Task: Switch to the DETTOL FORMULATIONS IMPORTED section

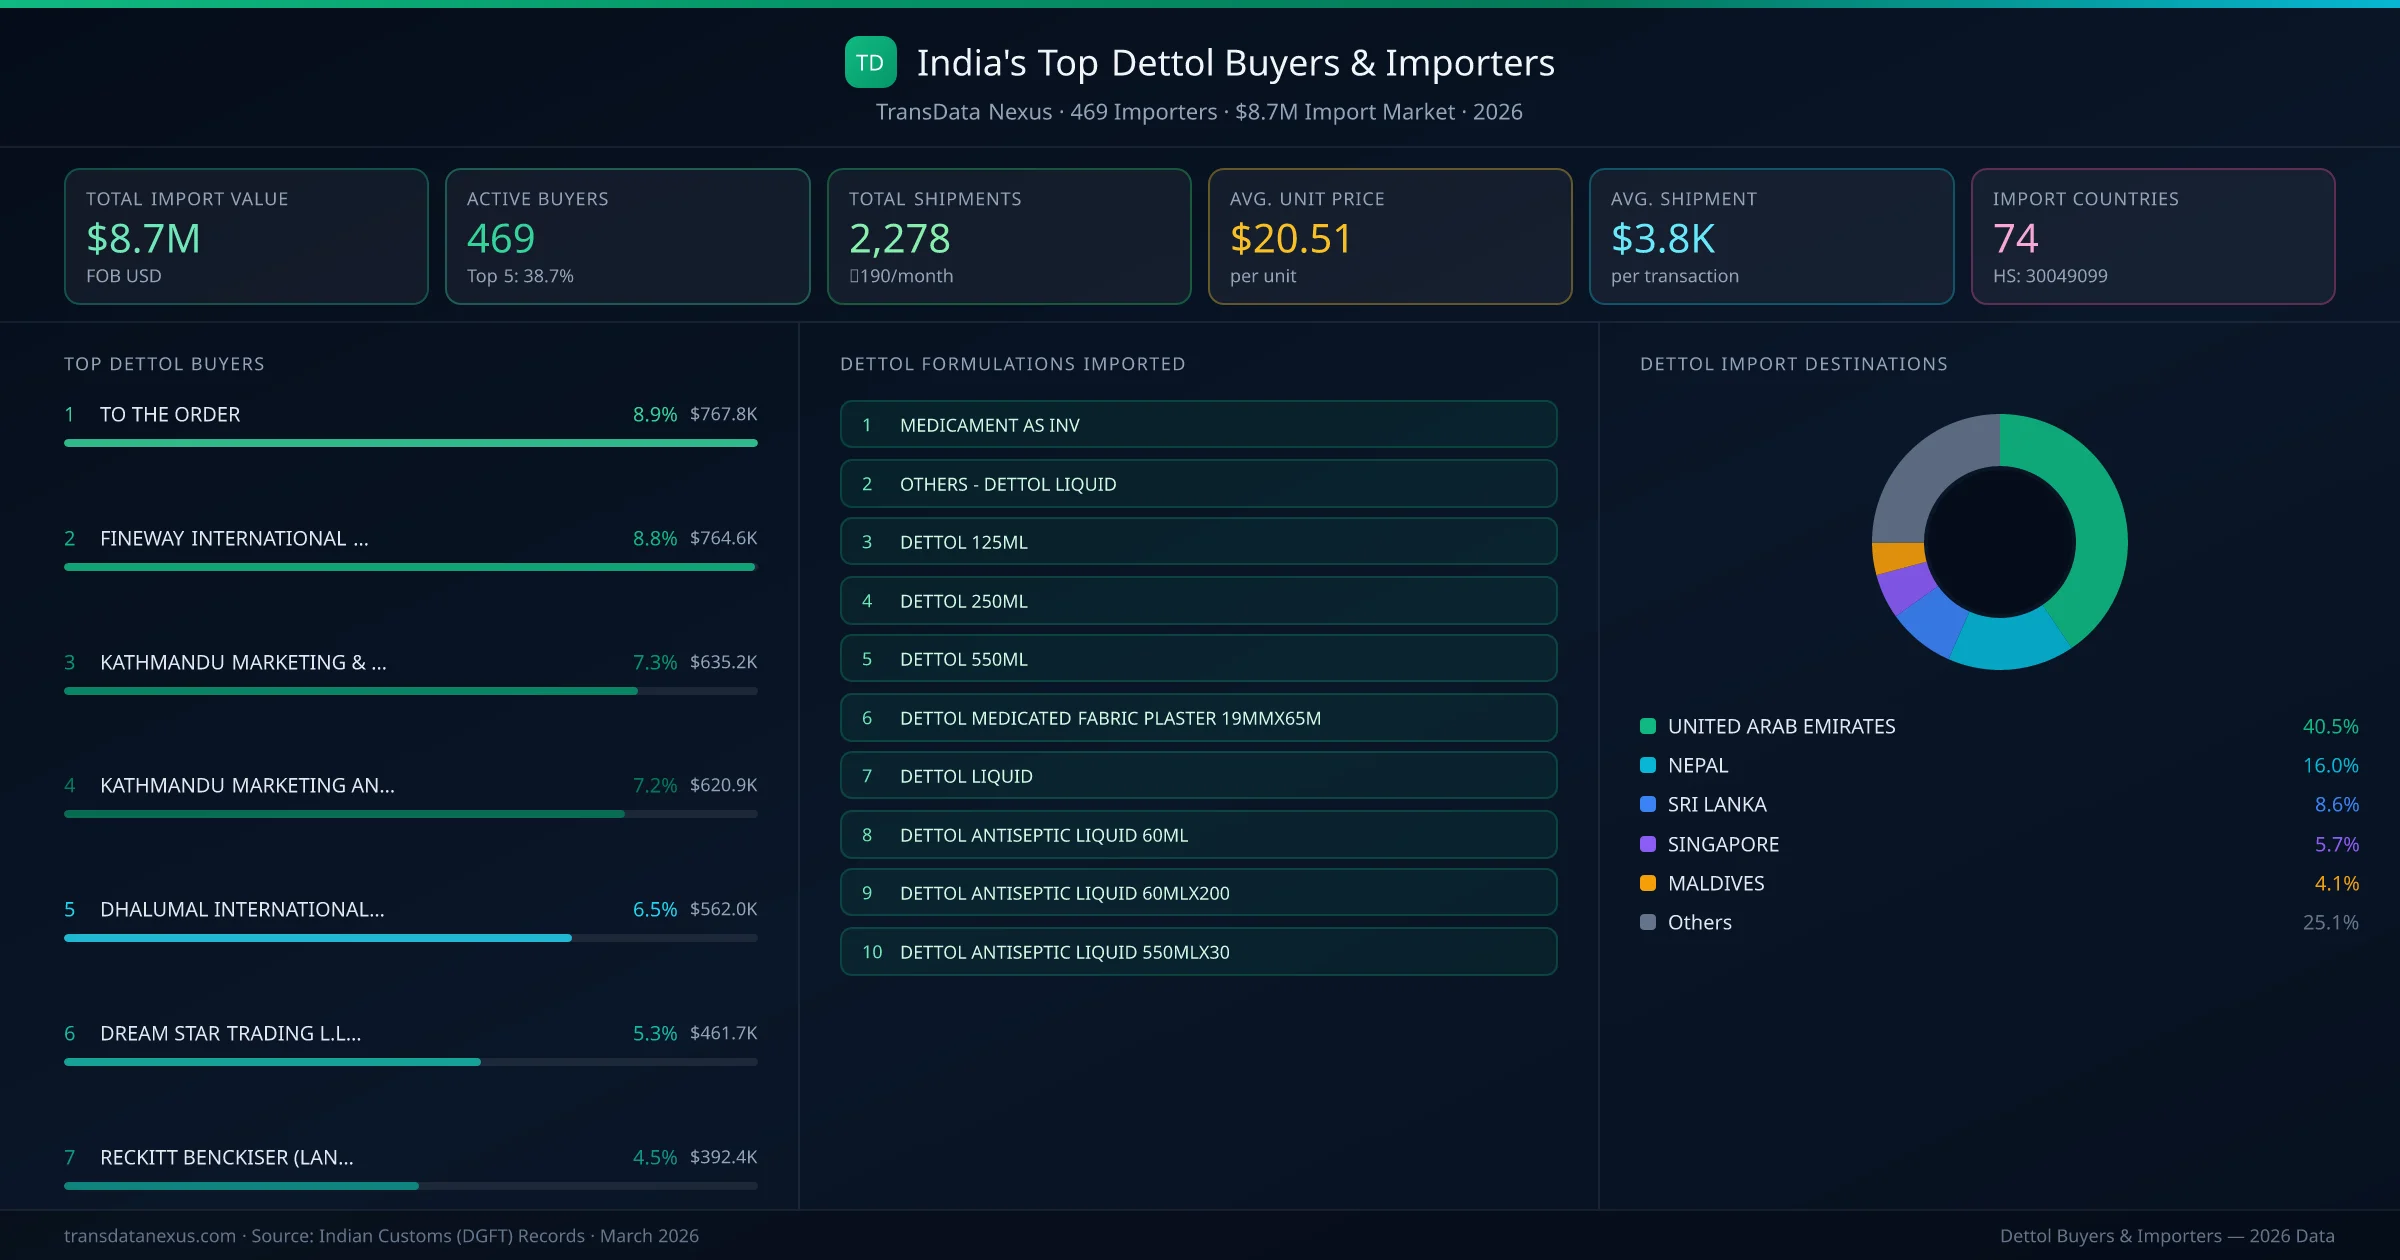Action: coord(1013,364)
